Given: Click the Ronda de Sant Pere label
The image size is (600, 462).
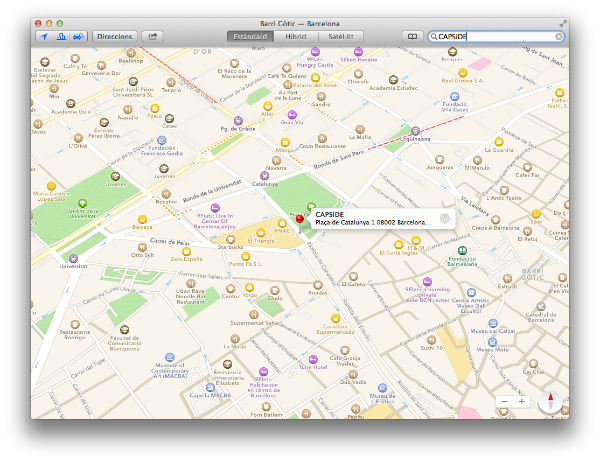Looking at the screenshot, I should [339, 159].
